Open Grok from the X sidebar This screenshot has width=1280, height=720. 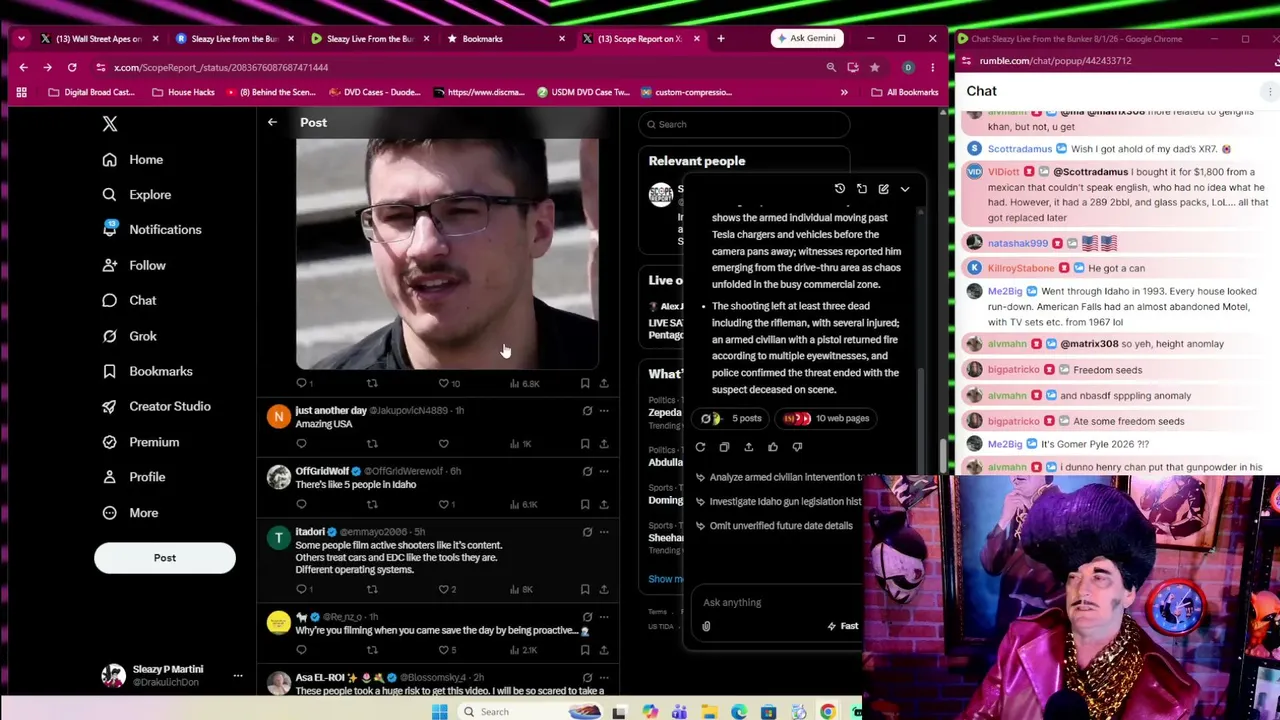(x=130, y=336)
